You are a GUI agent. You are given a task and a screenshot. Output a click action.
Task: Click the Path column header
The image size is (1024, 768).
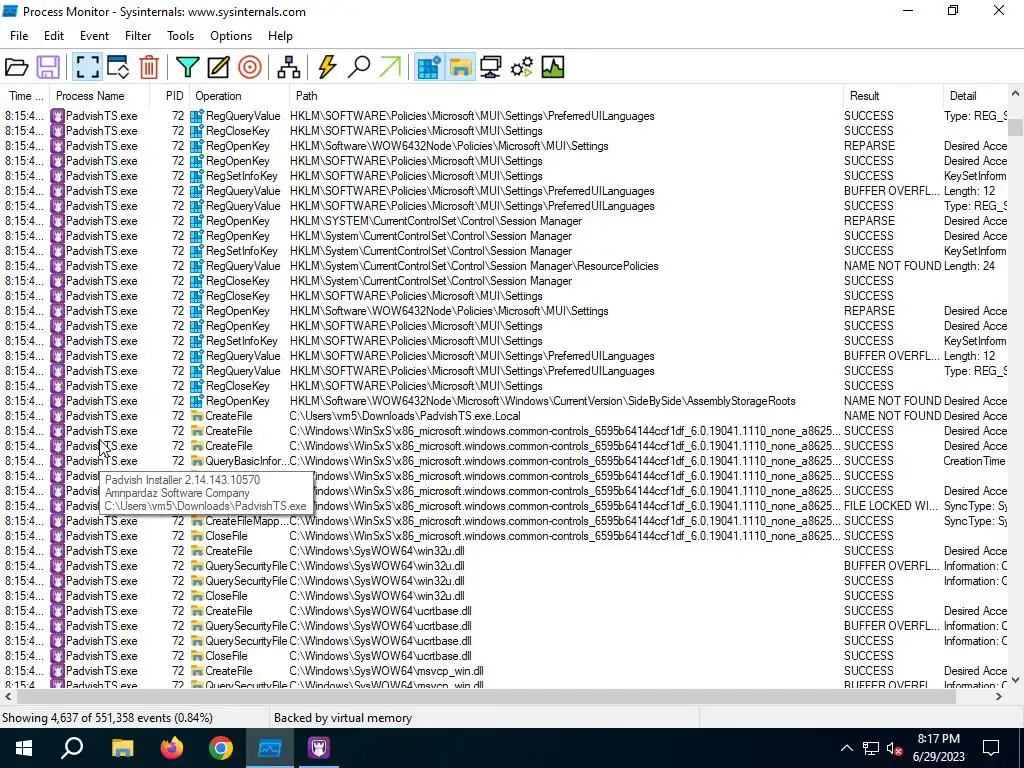point(566,96)
